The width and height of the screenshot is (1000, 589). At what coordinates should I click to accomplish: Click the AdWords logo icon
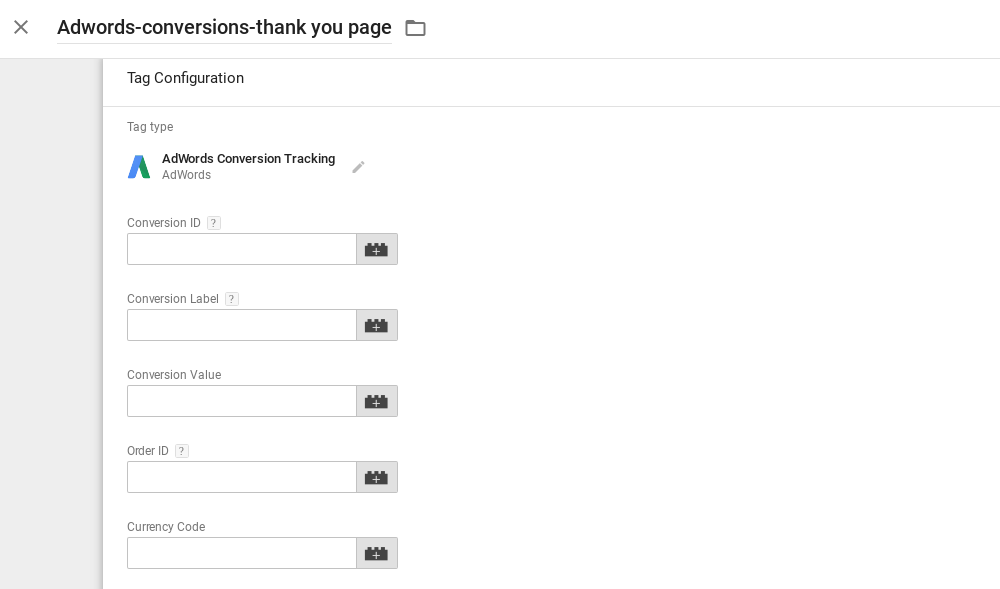click(139, 167)
